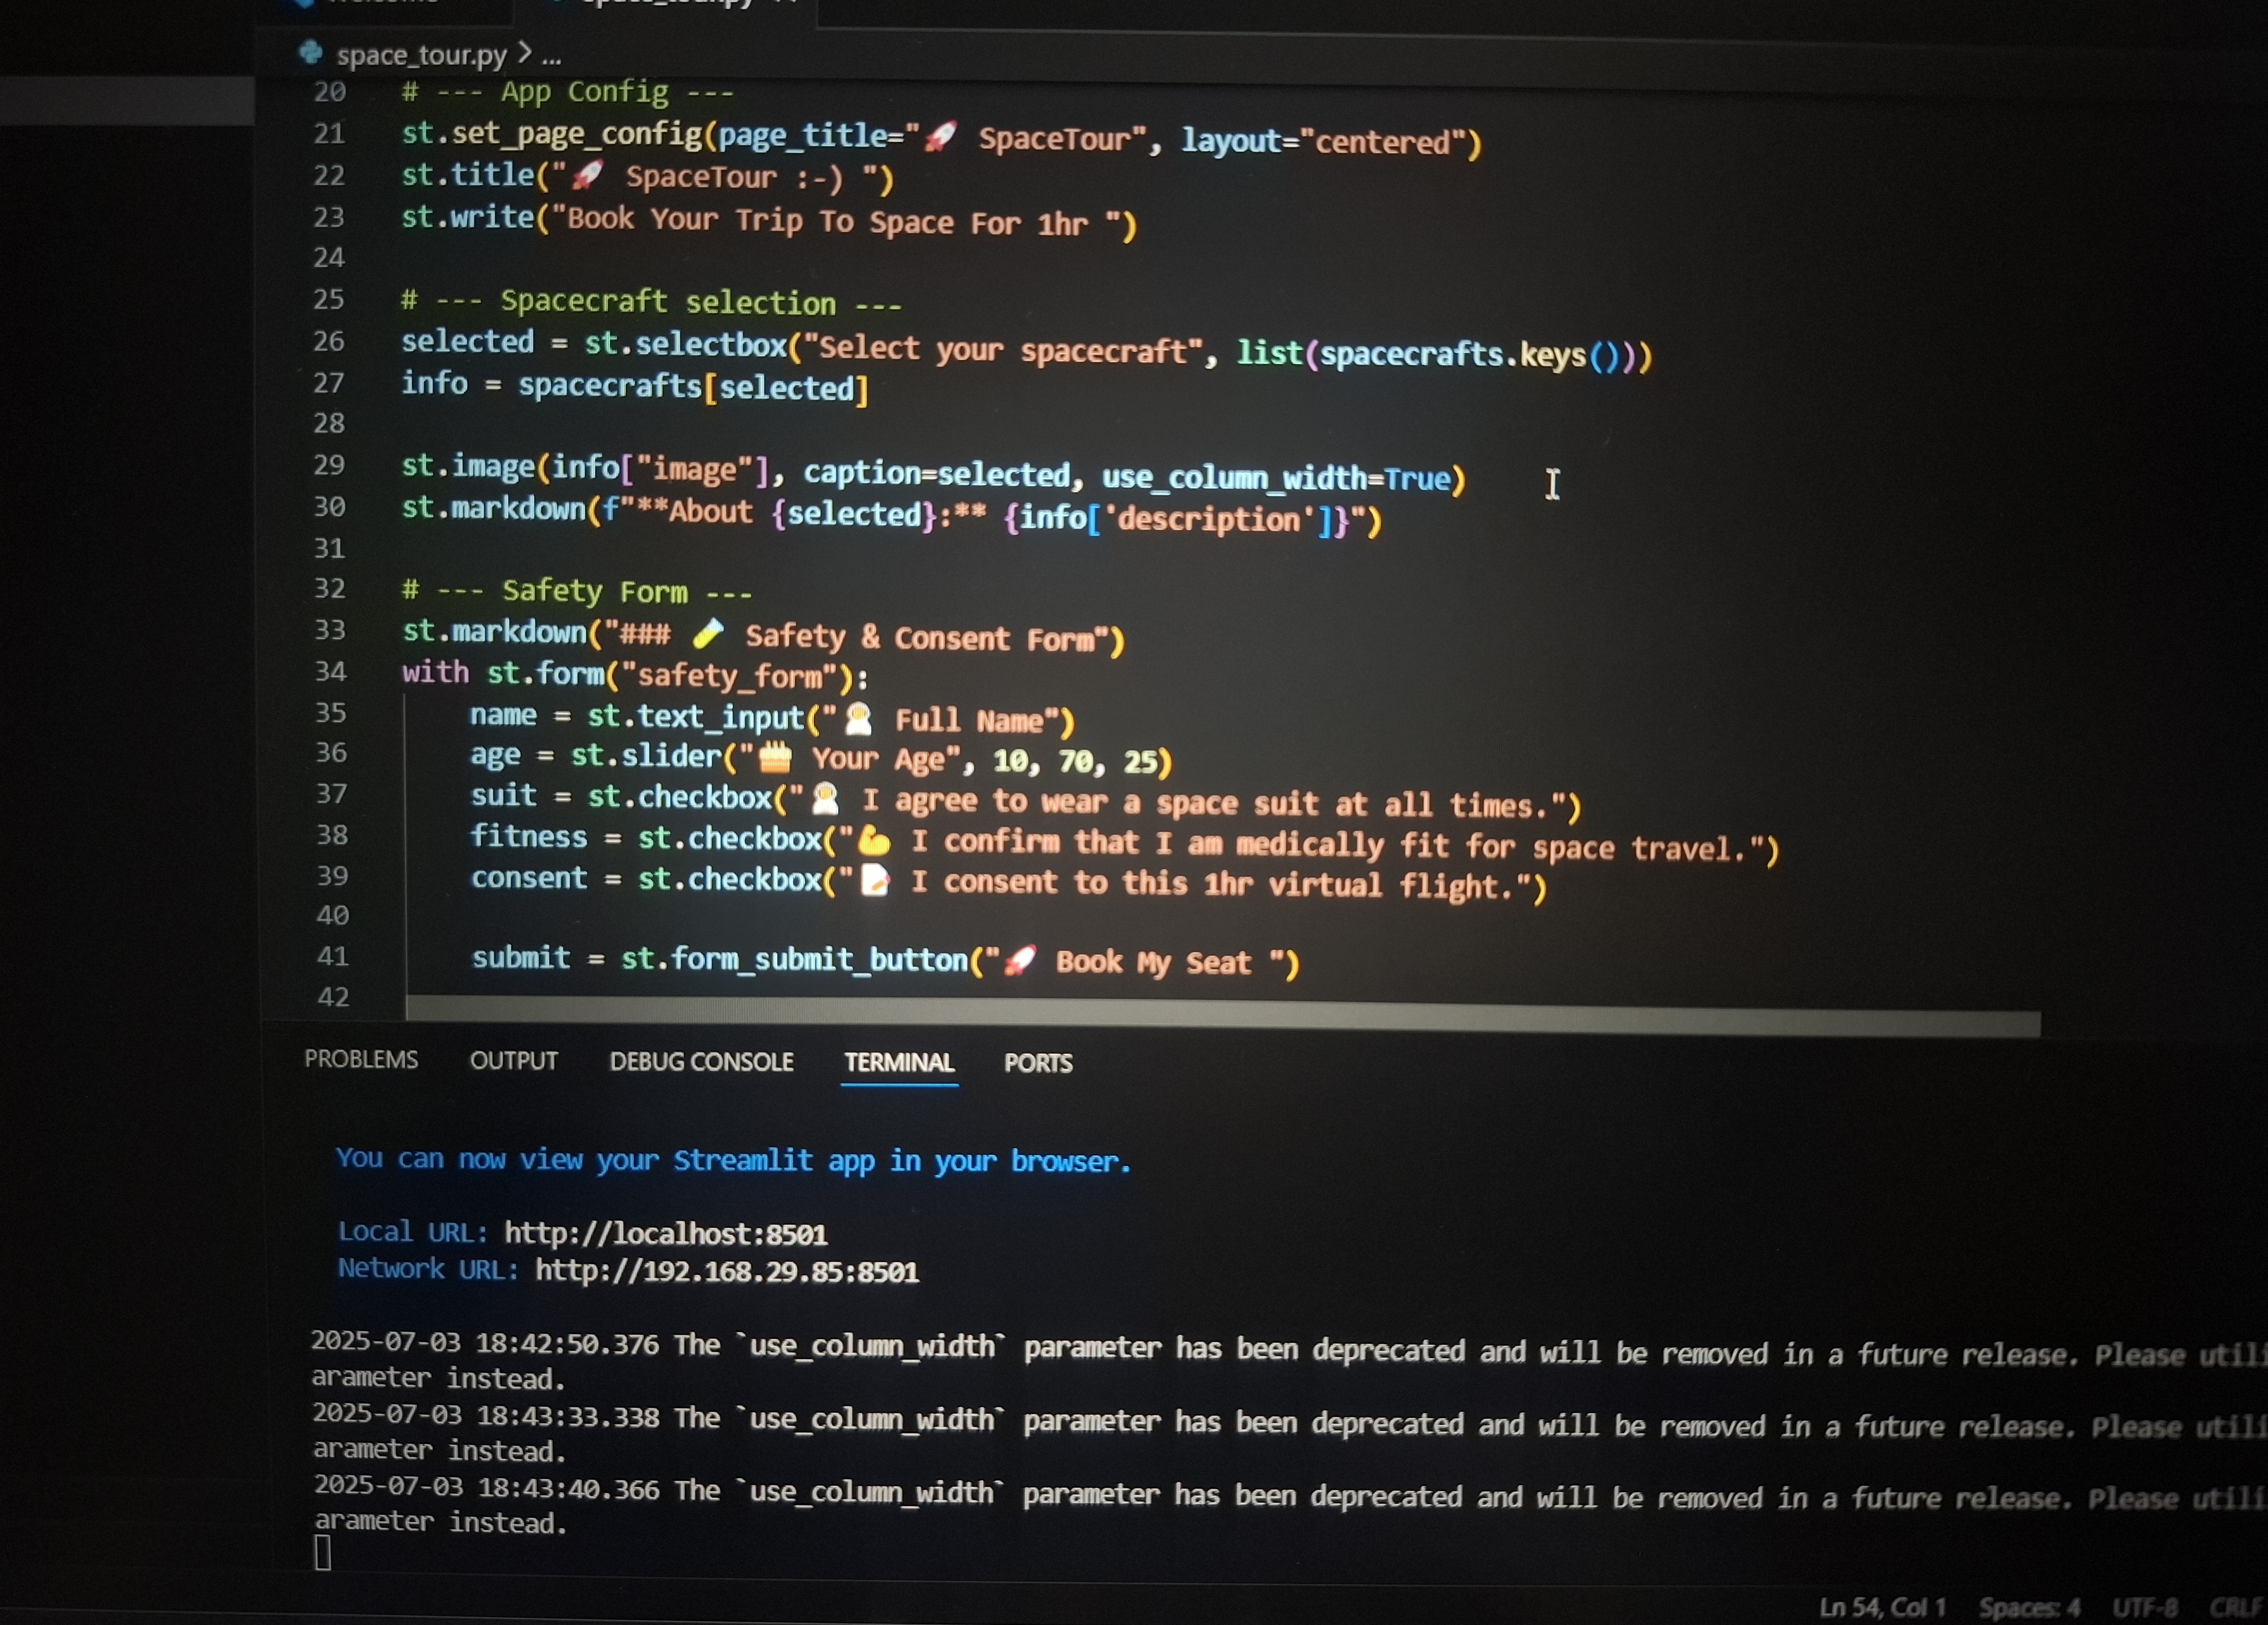The width and height of the screenshot is (2268, 1625).
Task: Switch to the PROBLEMS panel tab
Action: pos(361,1059)
